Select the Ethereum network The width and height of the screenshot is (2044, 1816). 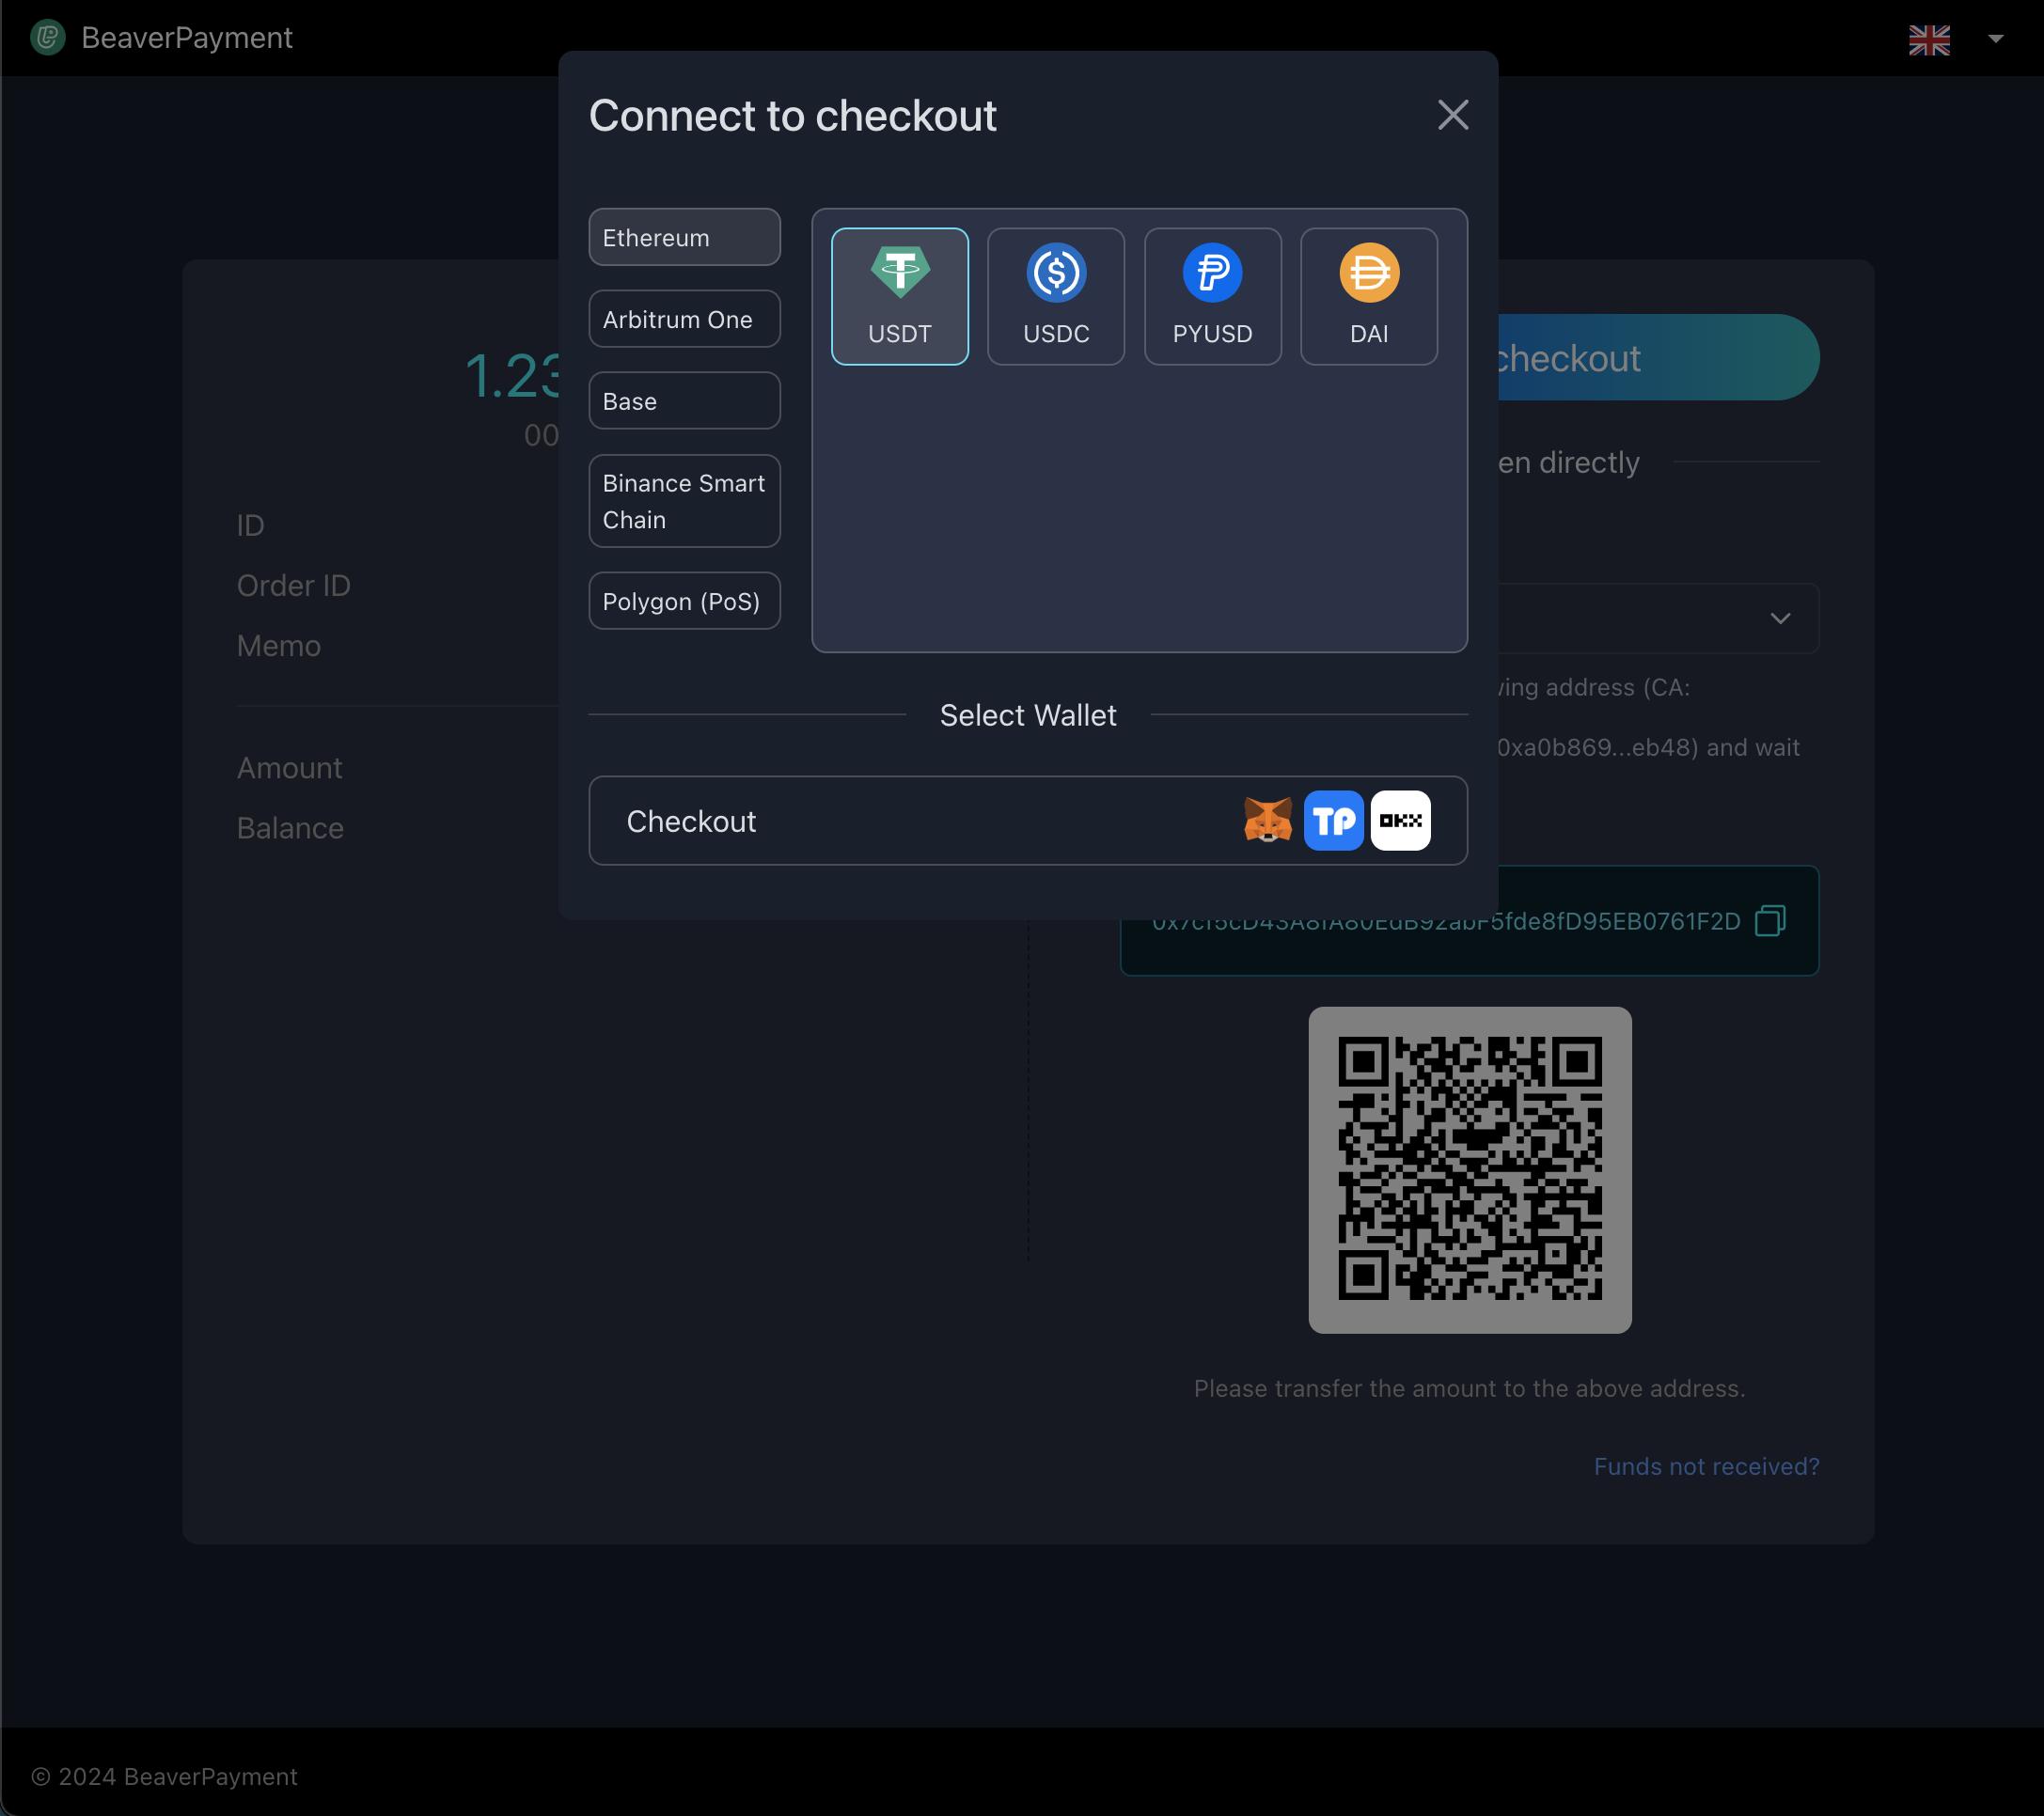(x=684, y=238)
